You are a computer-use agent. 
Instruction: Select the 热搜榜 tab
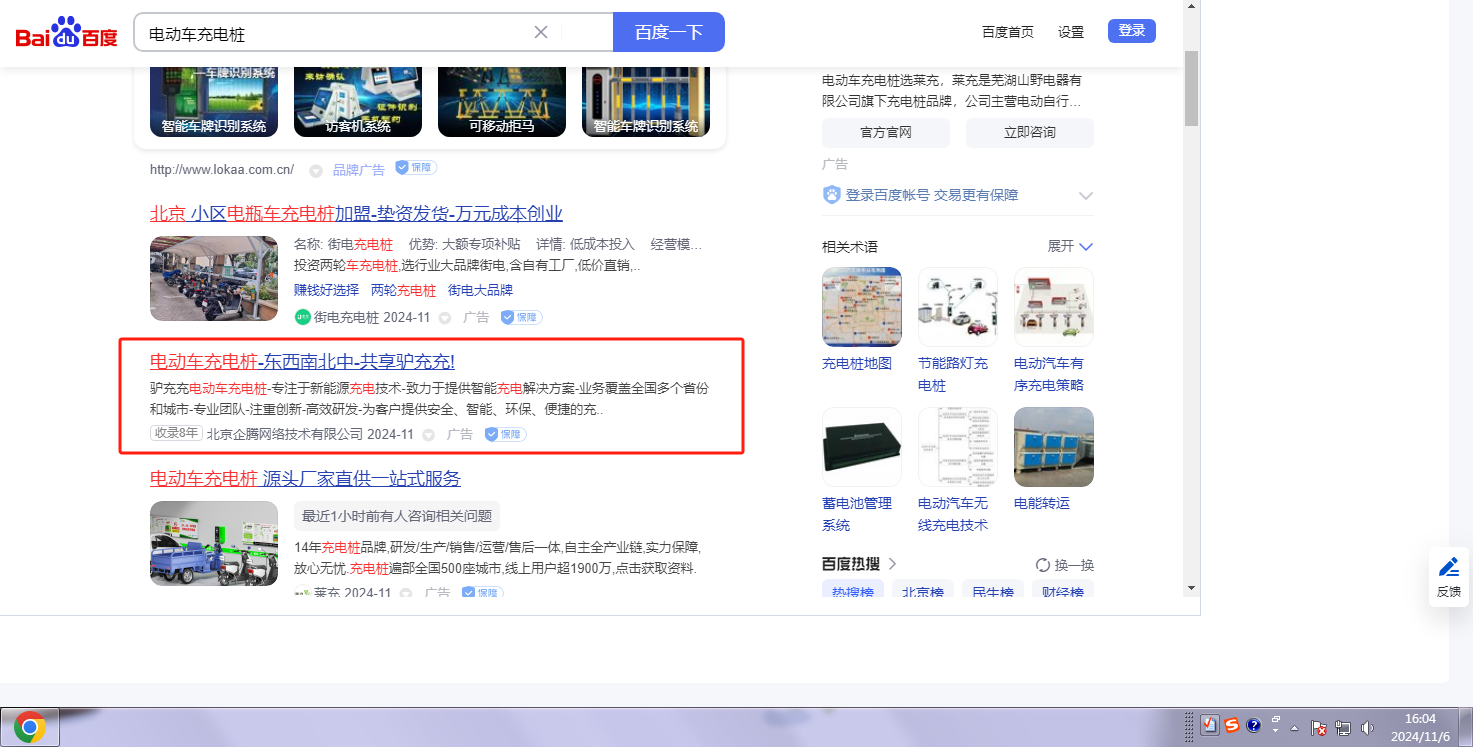[x=853, y=590]
